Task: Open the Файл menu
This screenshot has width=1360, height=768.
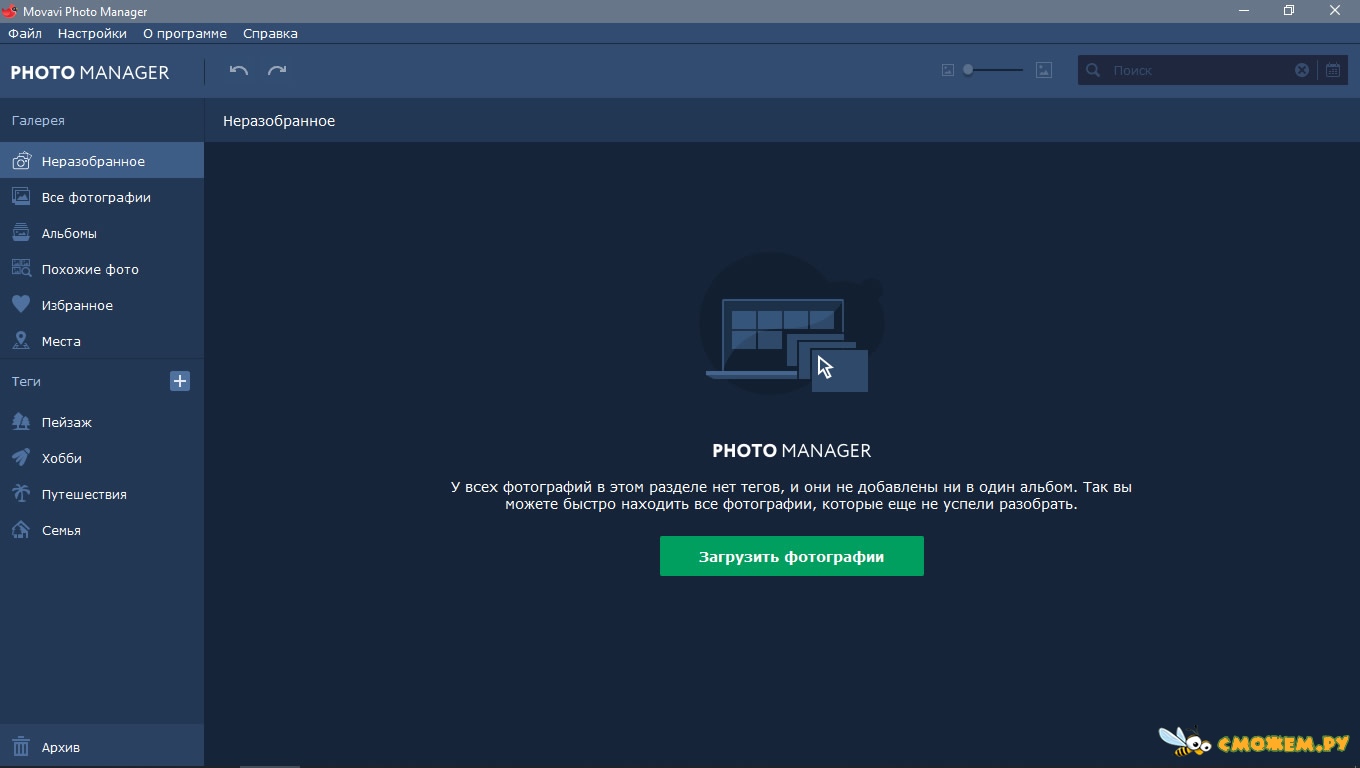Action: tap(25, 33)
